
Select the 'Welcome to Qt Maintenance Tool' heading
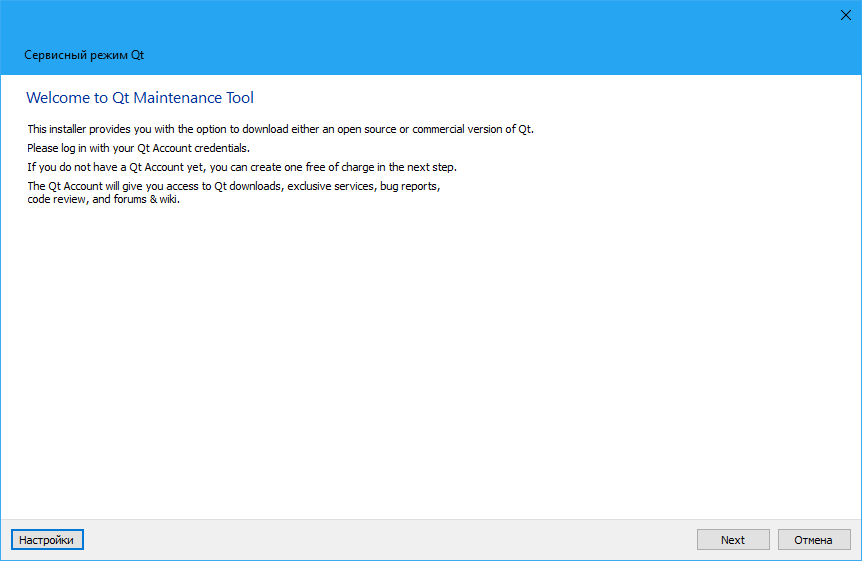[140, 98]
